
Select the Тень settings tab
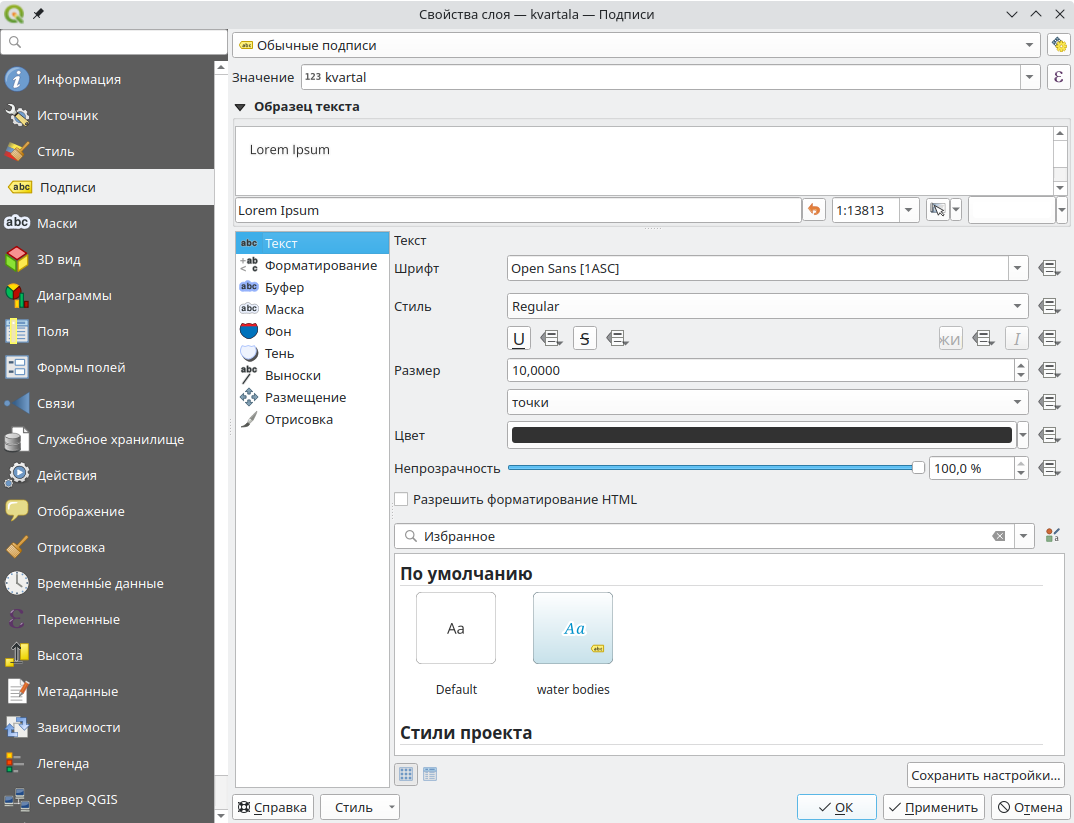(312, 353)
